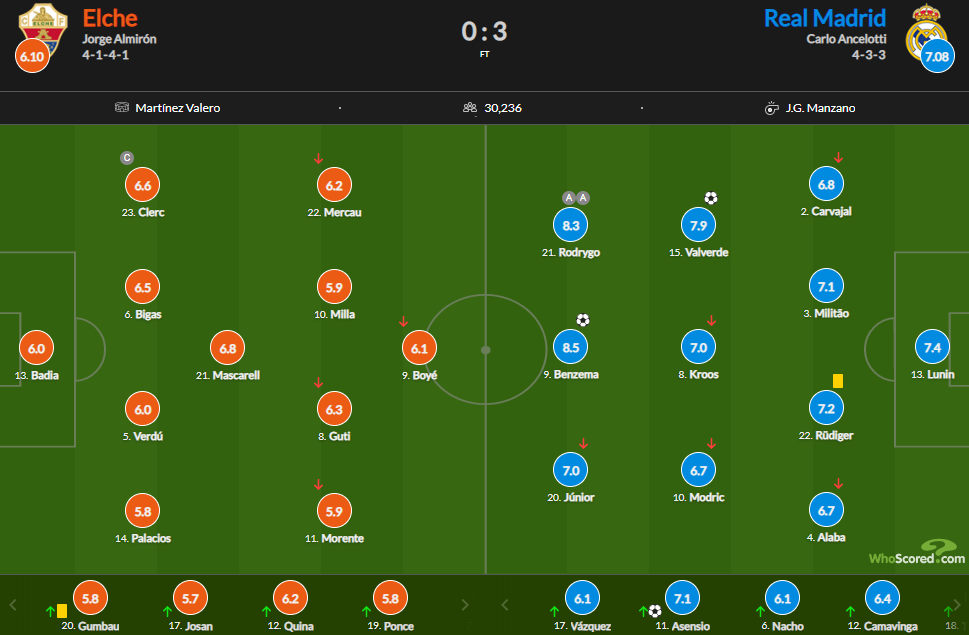969x635 pixels.
Task: Click the referee whistle icon
Action: pyautogui.click(x=771, y=108)
